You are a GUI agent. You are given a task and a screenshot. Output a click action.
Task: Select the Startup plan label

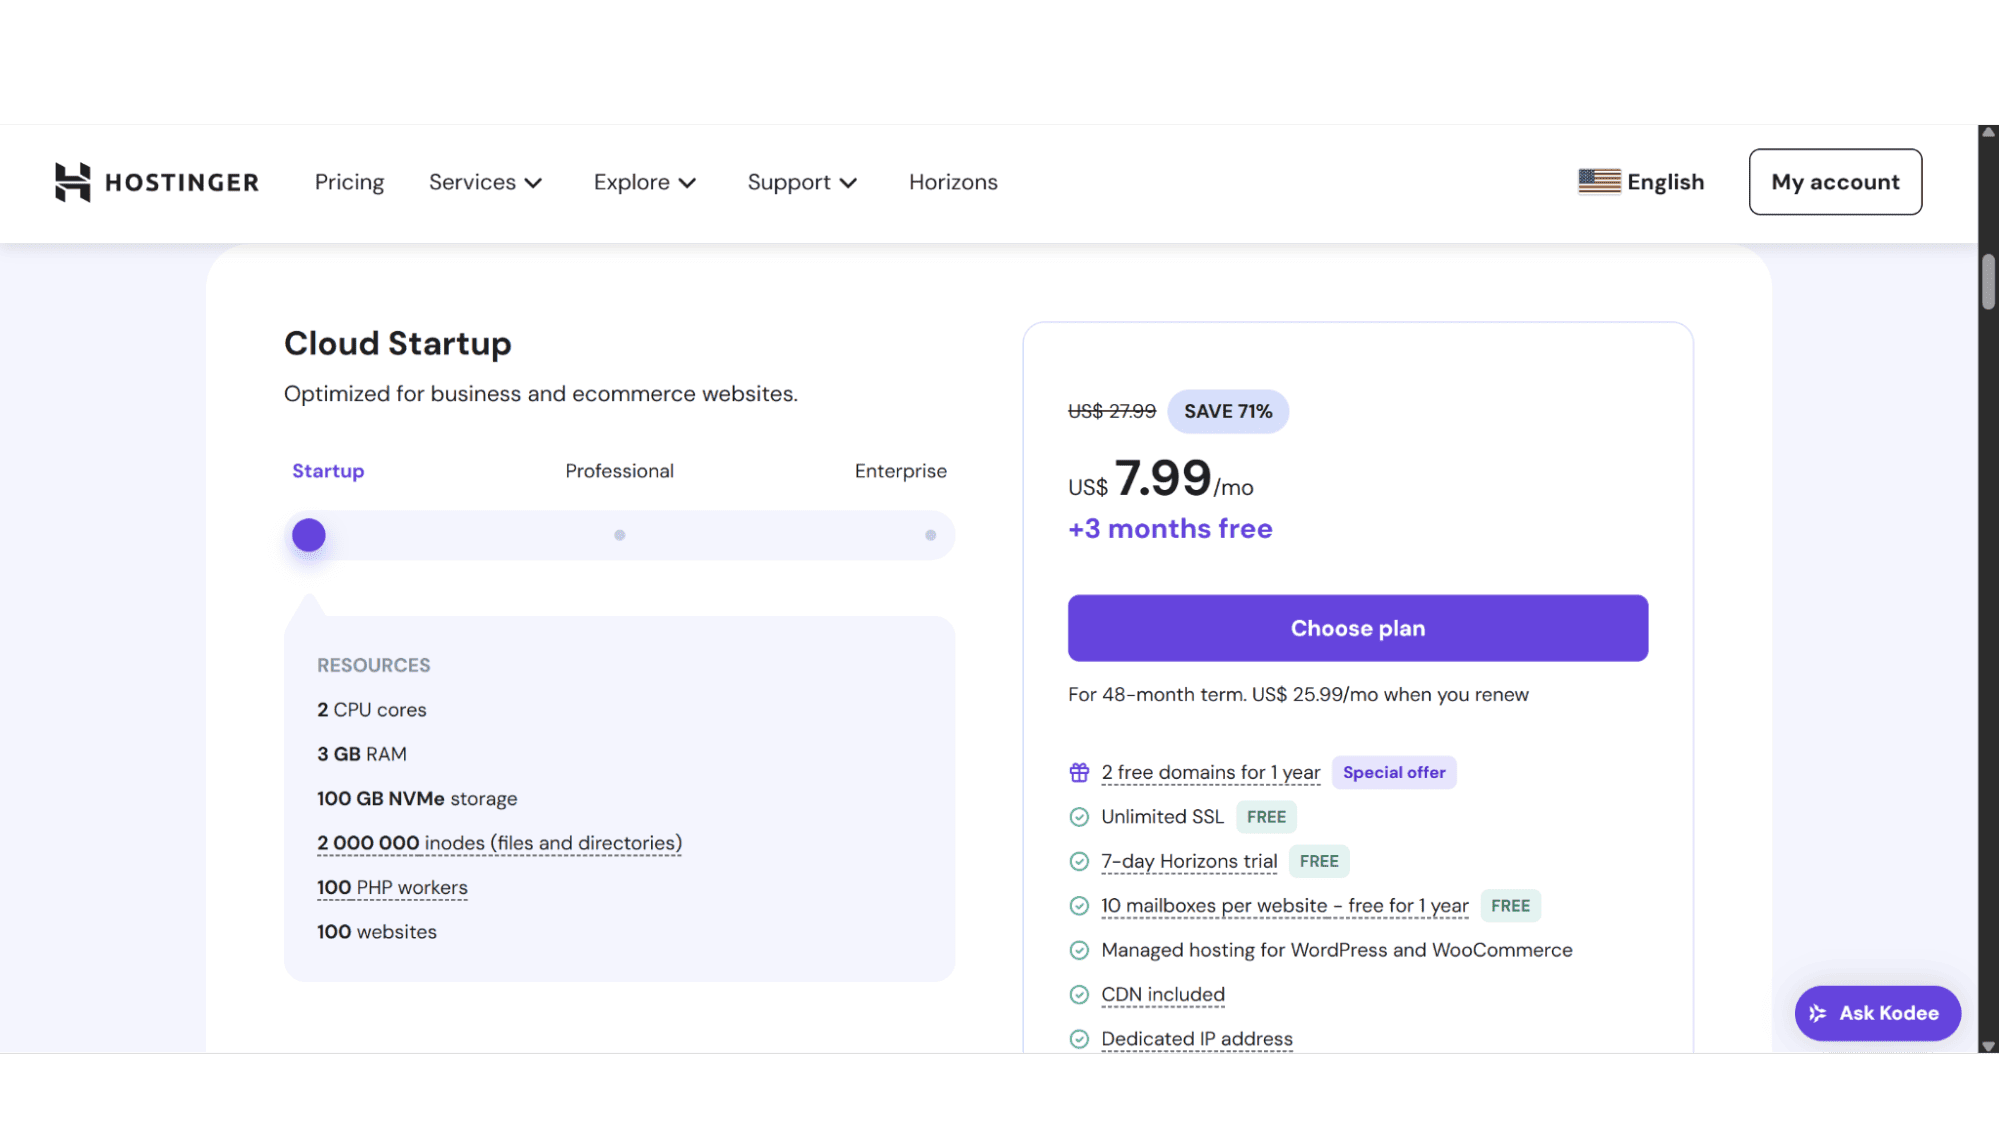(328, 471)
